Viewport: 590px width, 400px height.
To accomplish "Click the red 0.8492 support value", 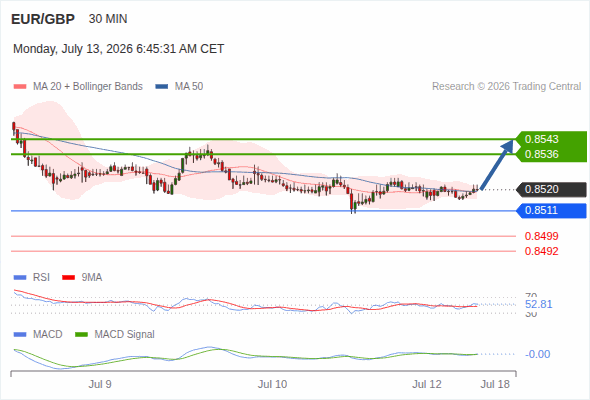I will [x=541, y=251].
